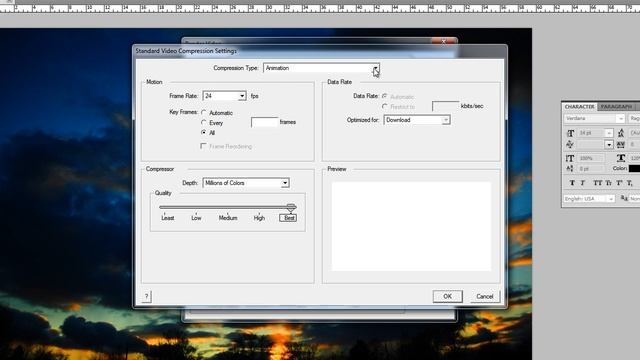Select the Automatic key frames radio button
This screenshot has height=360, width=640.
click(204, 113)
